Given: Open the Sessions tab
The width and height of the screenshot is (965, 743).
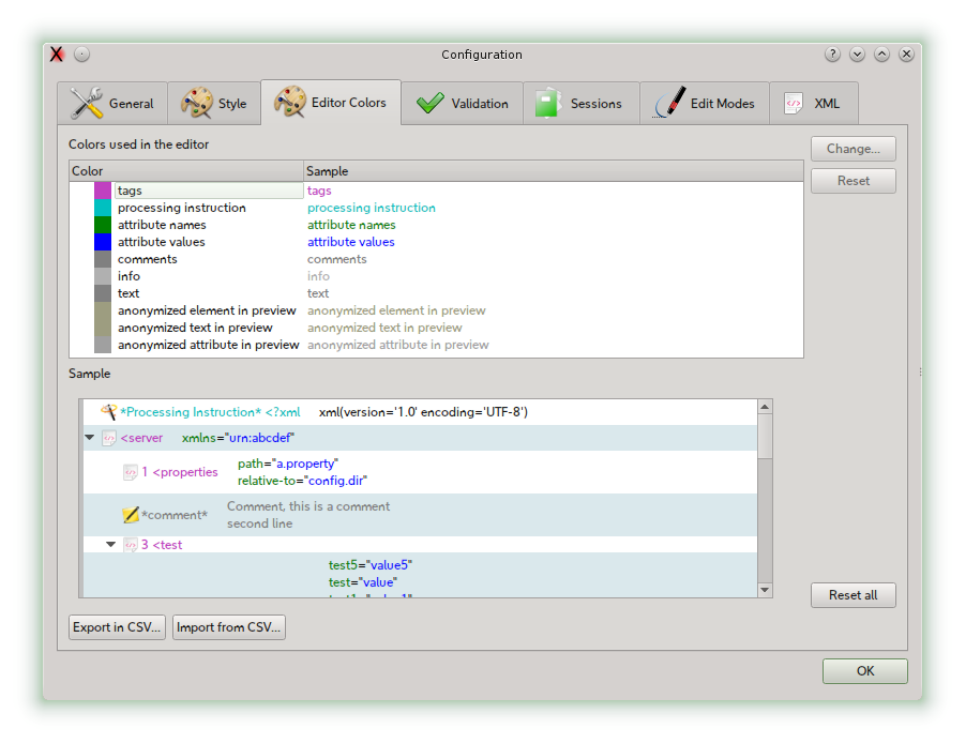Looking at the screenshot, I should pos(582,103).
